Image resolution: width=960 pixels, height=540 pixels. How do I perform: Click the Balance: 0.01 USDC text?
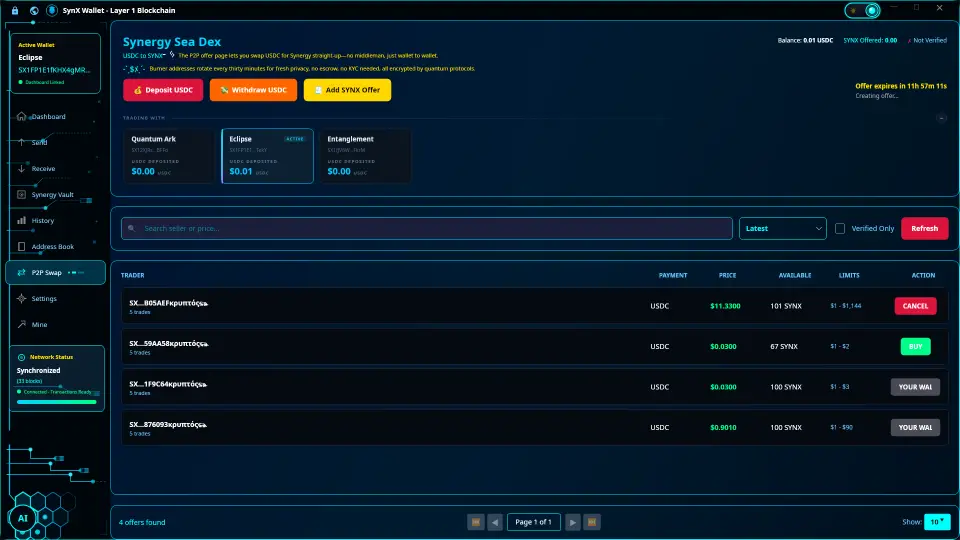[805, 40]
